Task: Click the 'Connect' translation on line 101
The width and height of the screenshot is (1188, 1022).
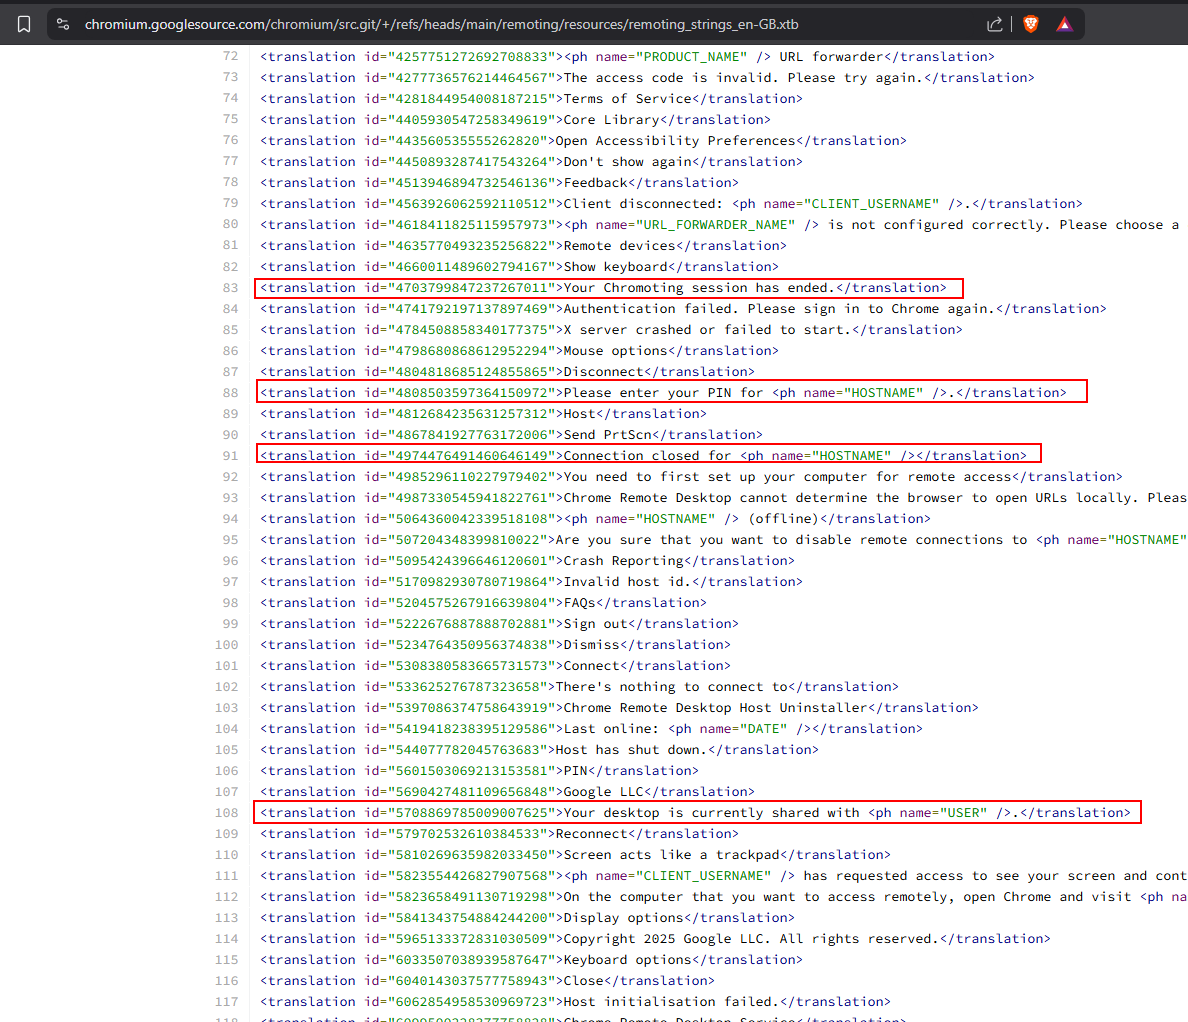Action: 592,666
